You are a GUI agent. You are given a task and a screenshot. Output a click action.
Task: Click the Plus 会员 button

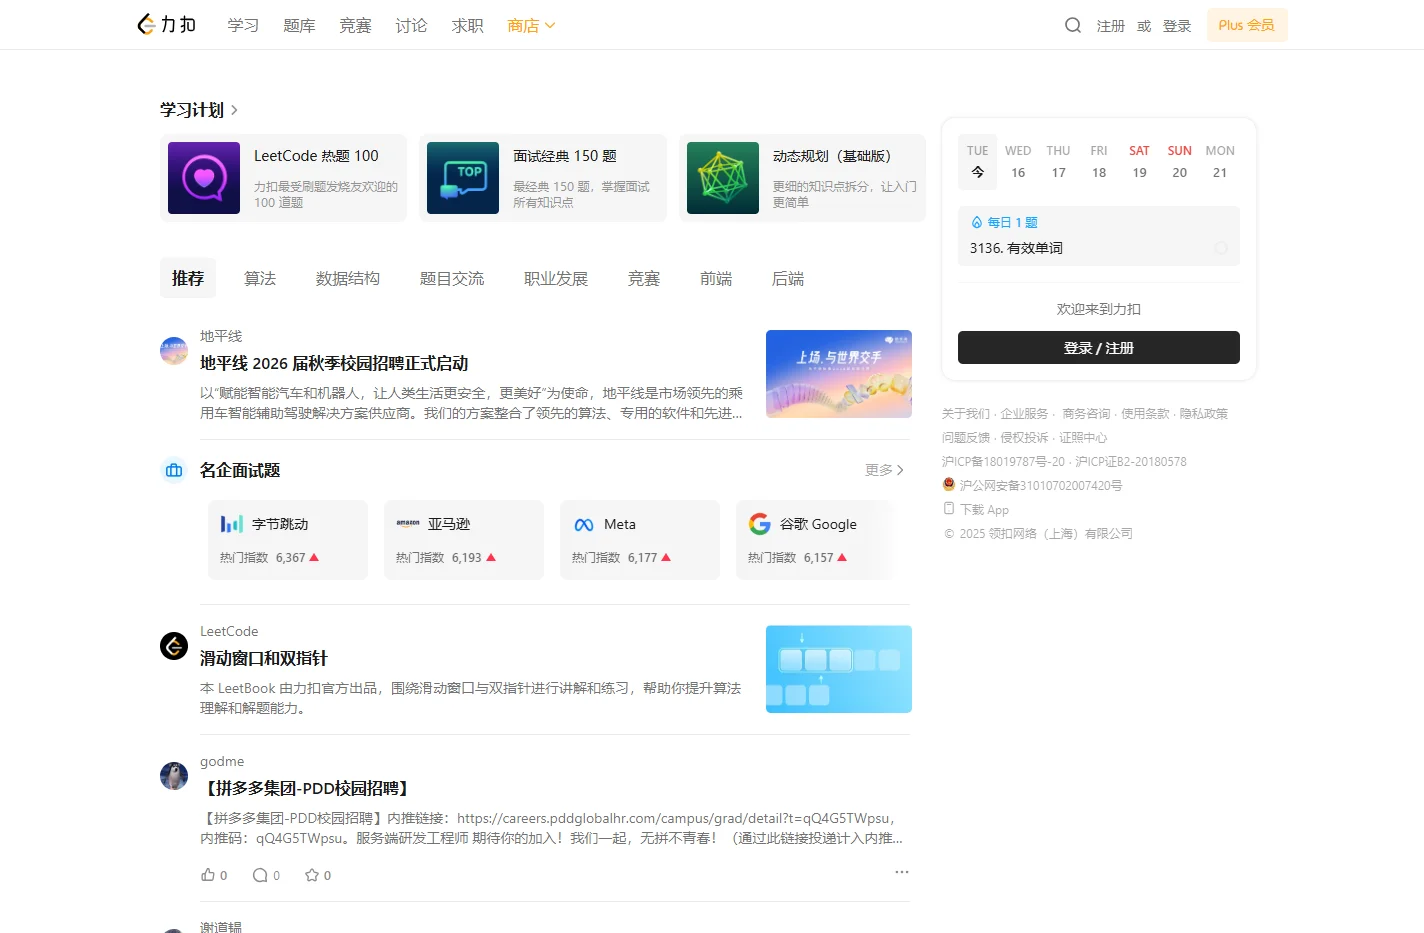[x=1247, y=25]
